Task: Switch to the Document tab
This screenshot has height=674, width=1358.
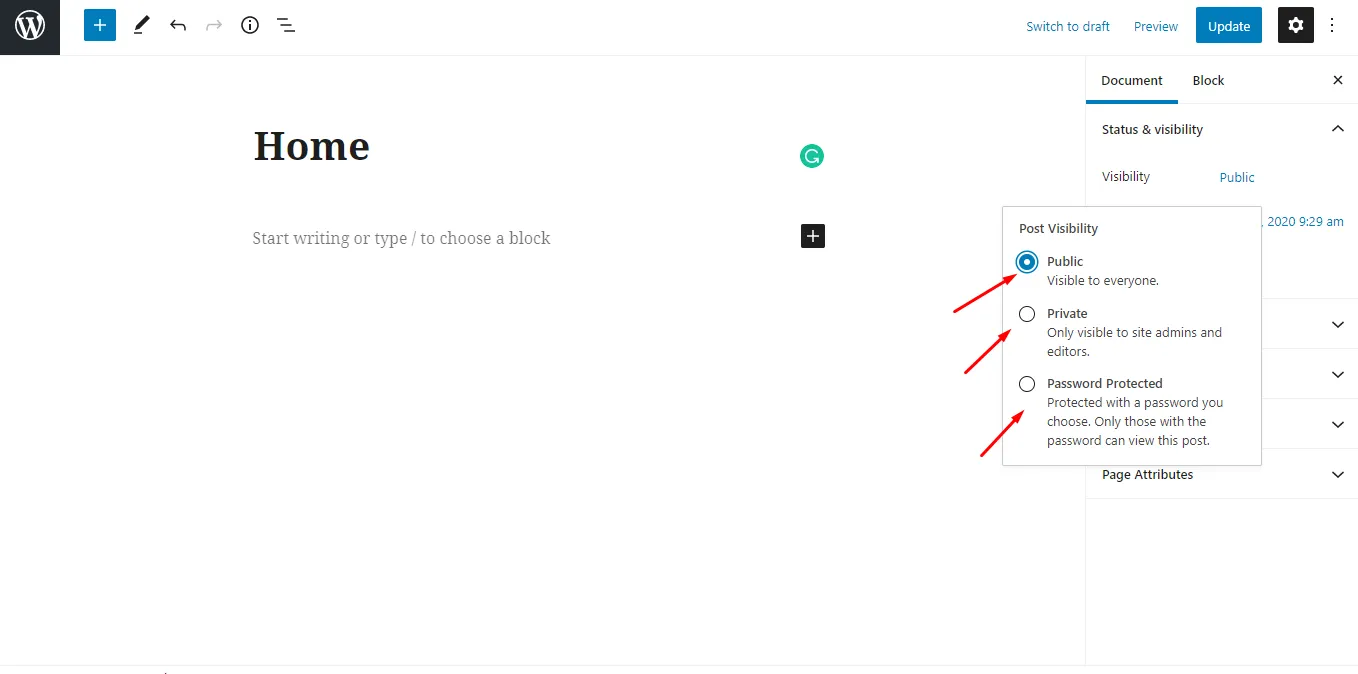Action: pos(1132,80)
